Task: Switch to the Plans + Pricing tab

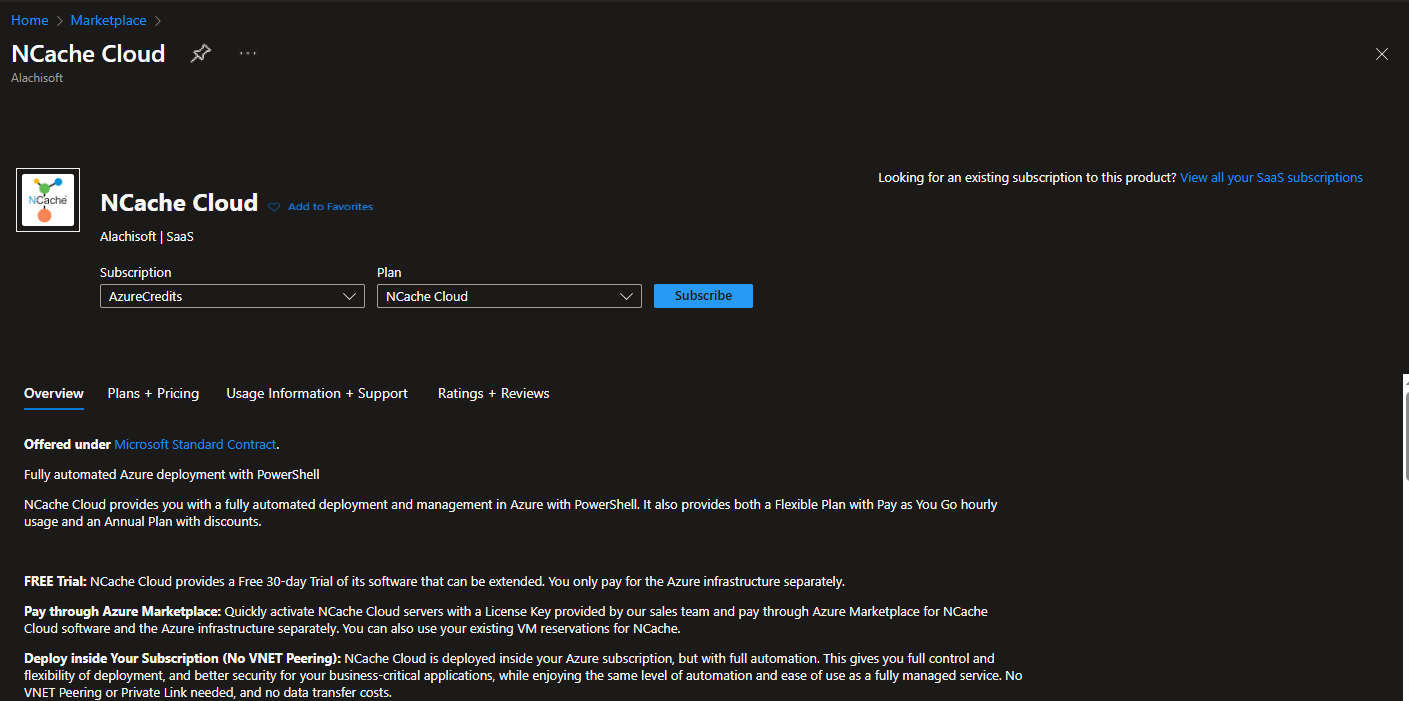Action: coord(153,393)
